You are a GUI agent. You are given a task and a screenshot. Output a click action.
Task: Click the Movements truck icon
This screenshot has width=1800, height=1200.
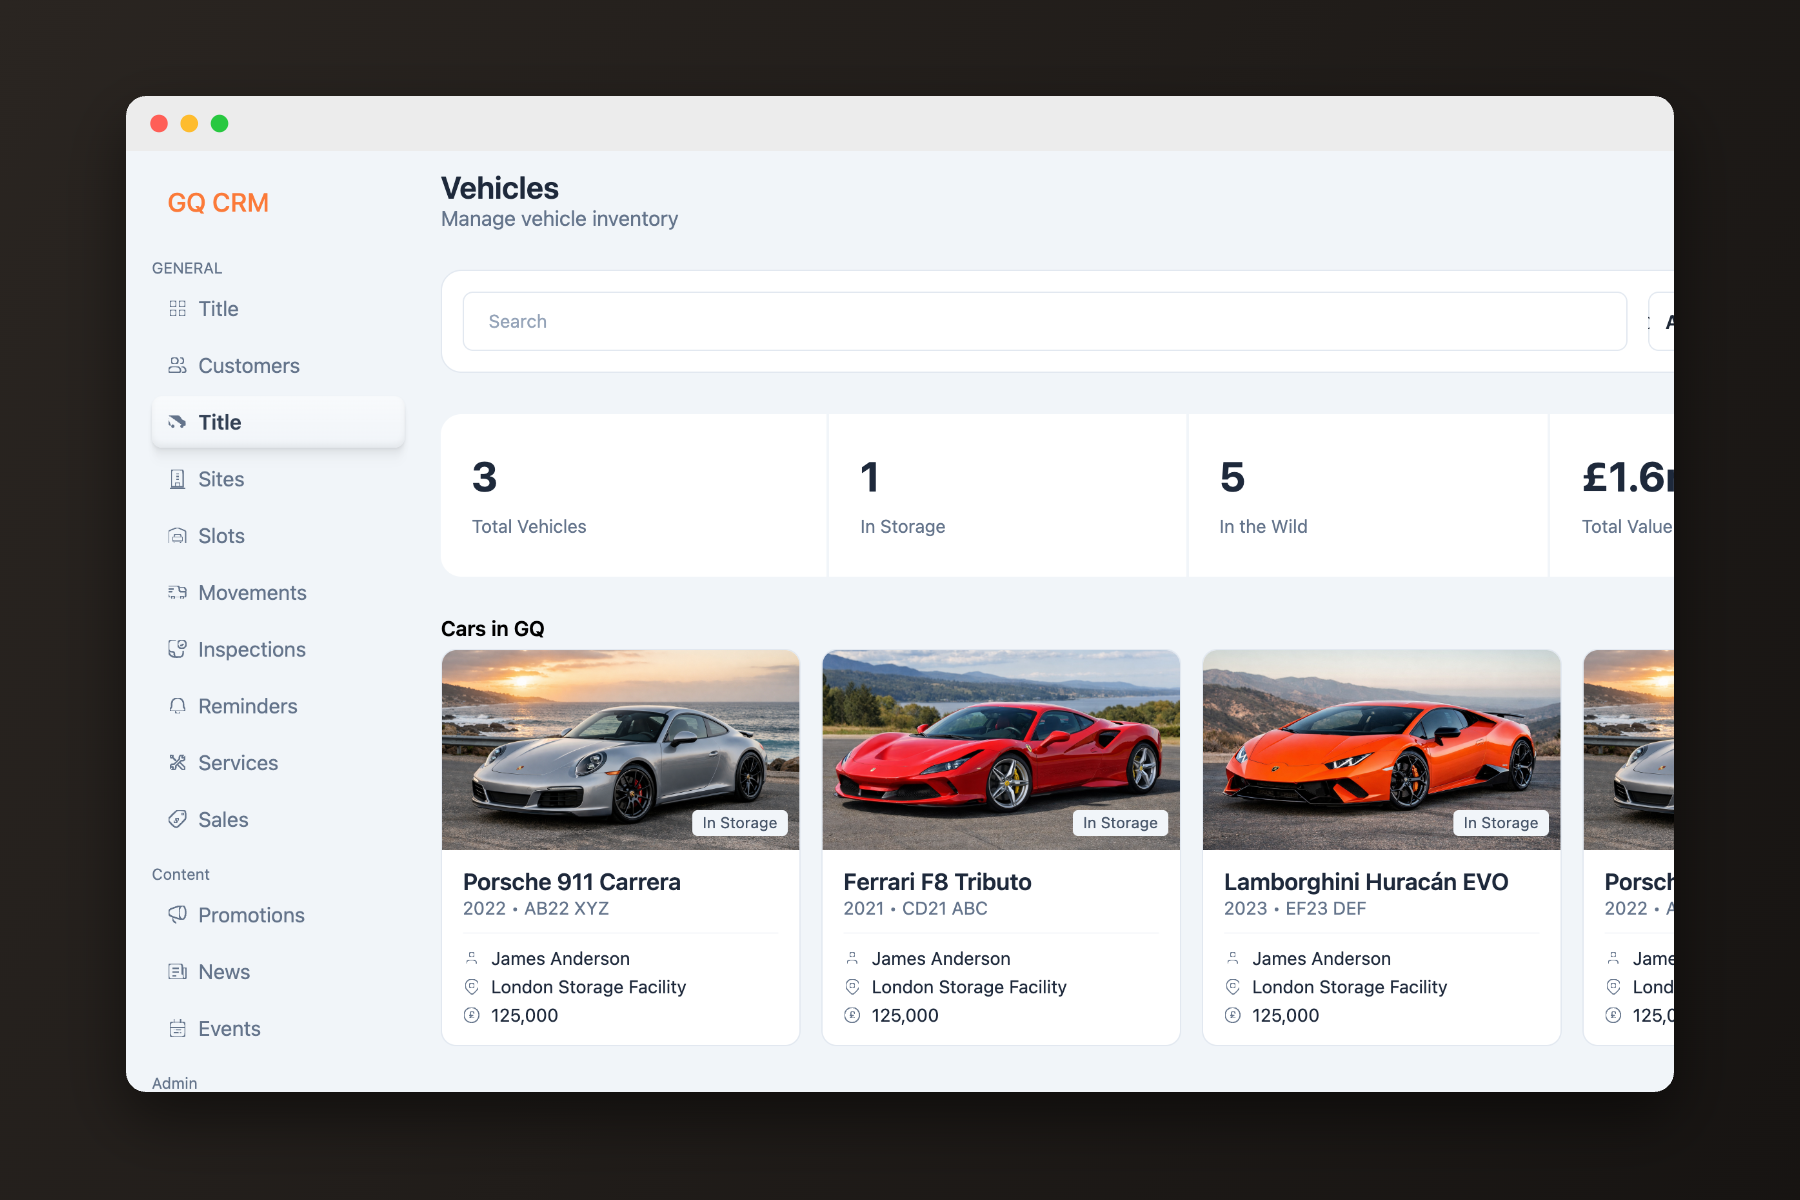coord(177,593)
